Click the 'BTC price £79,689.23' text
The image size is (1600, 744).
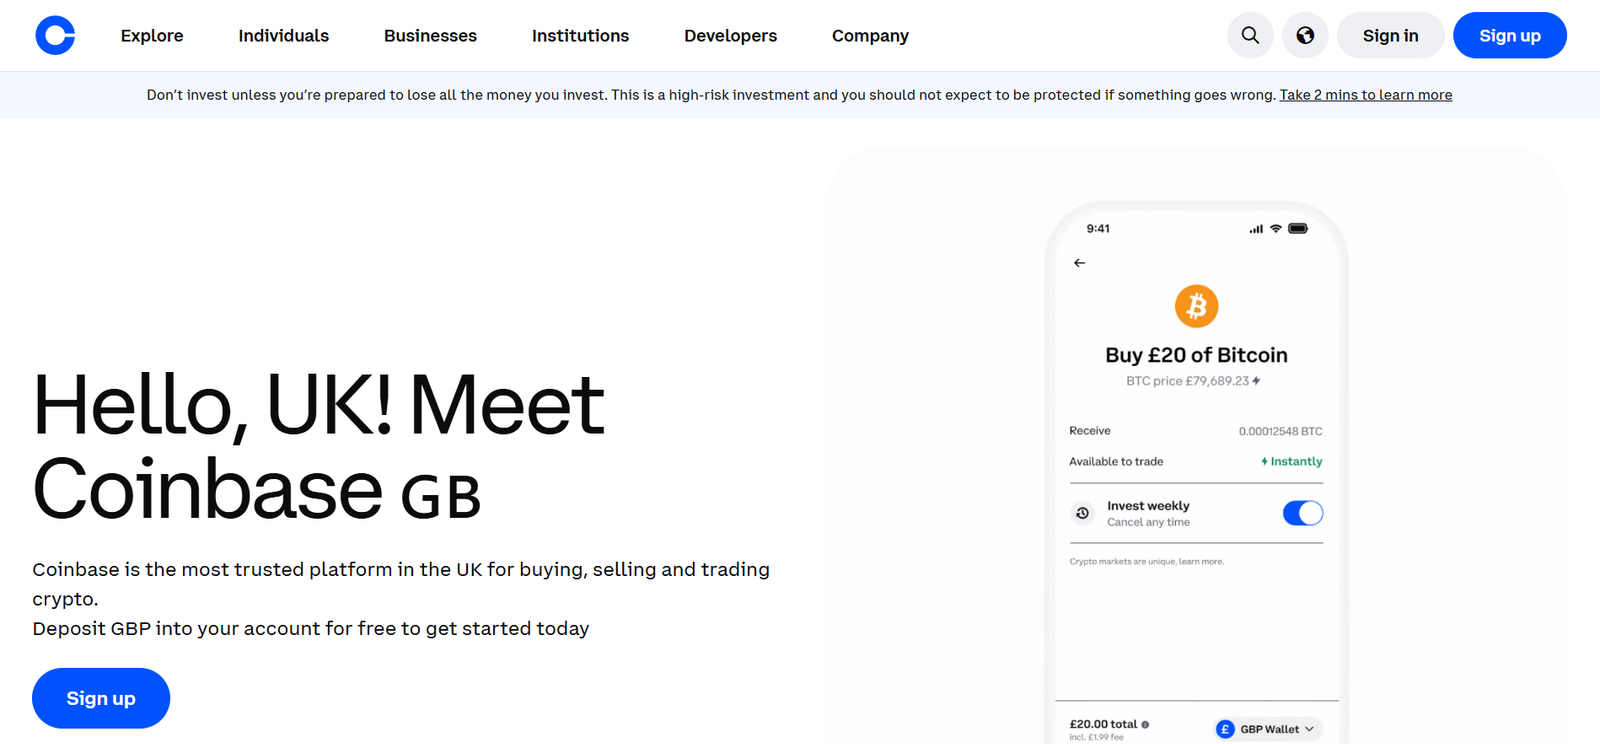(1187, 381)
